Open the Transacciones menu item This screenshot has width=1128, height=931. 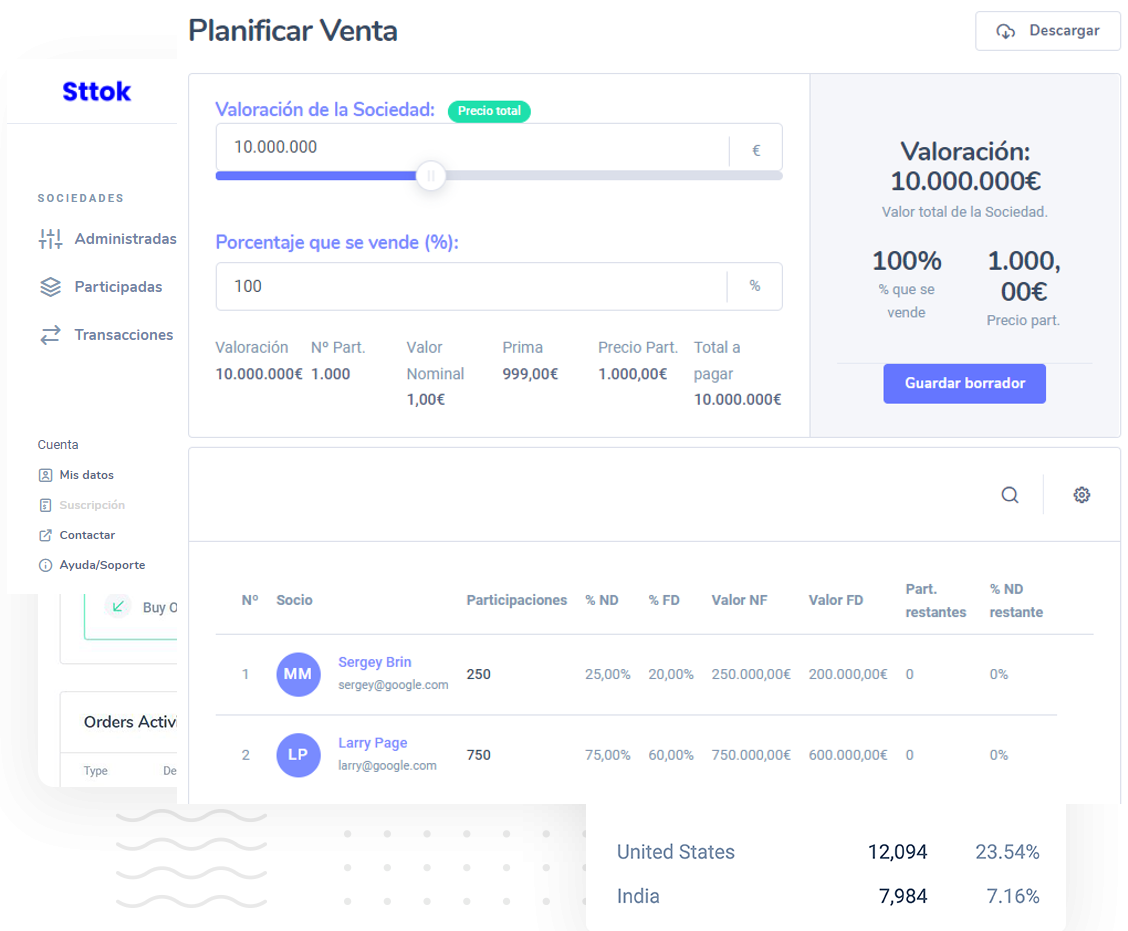coord(123,335)
